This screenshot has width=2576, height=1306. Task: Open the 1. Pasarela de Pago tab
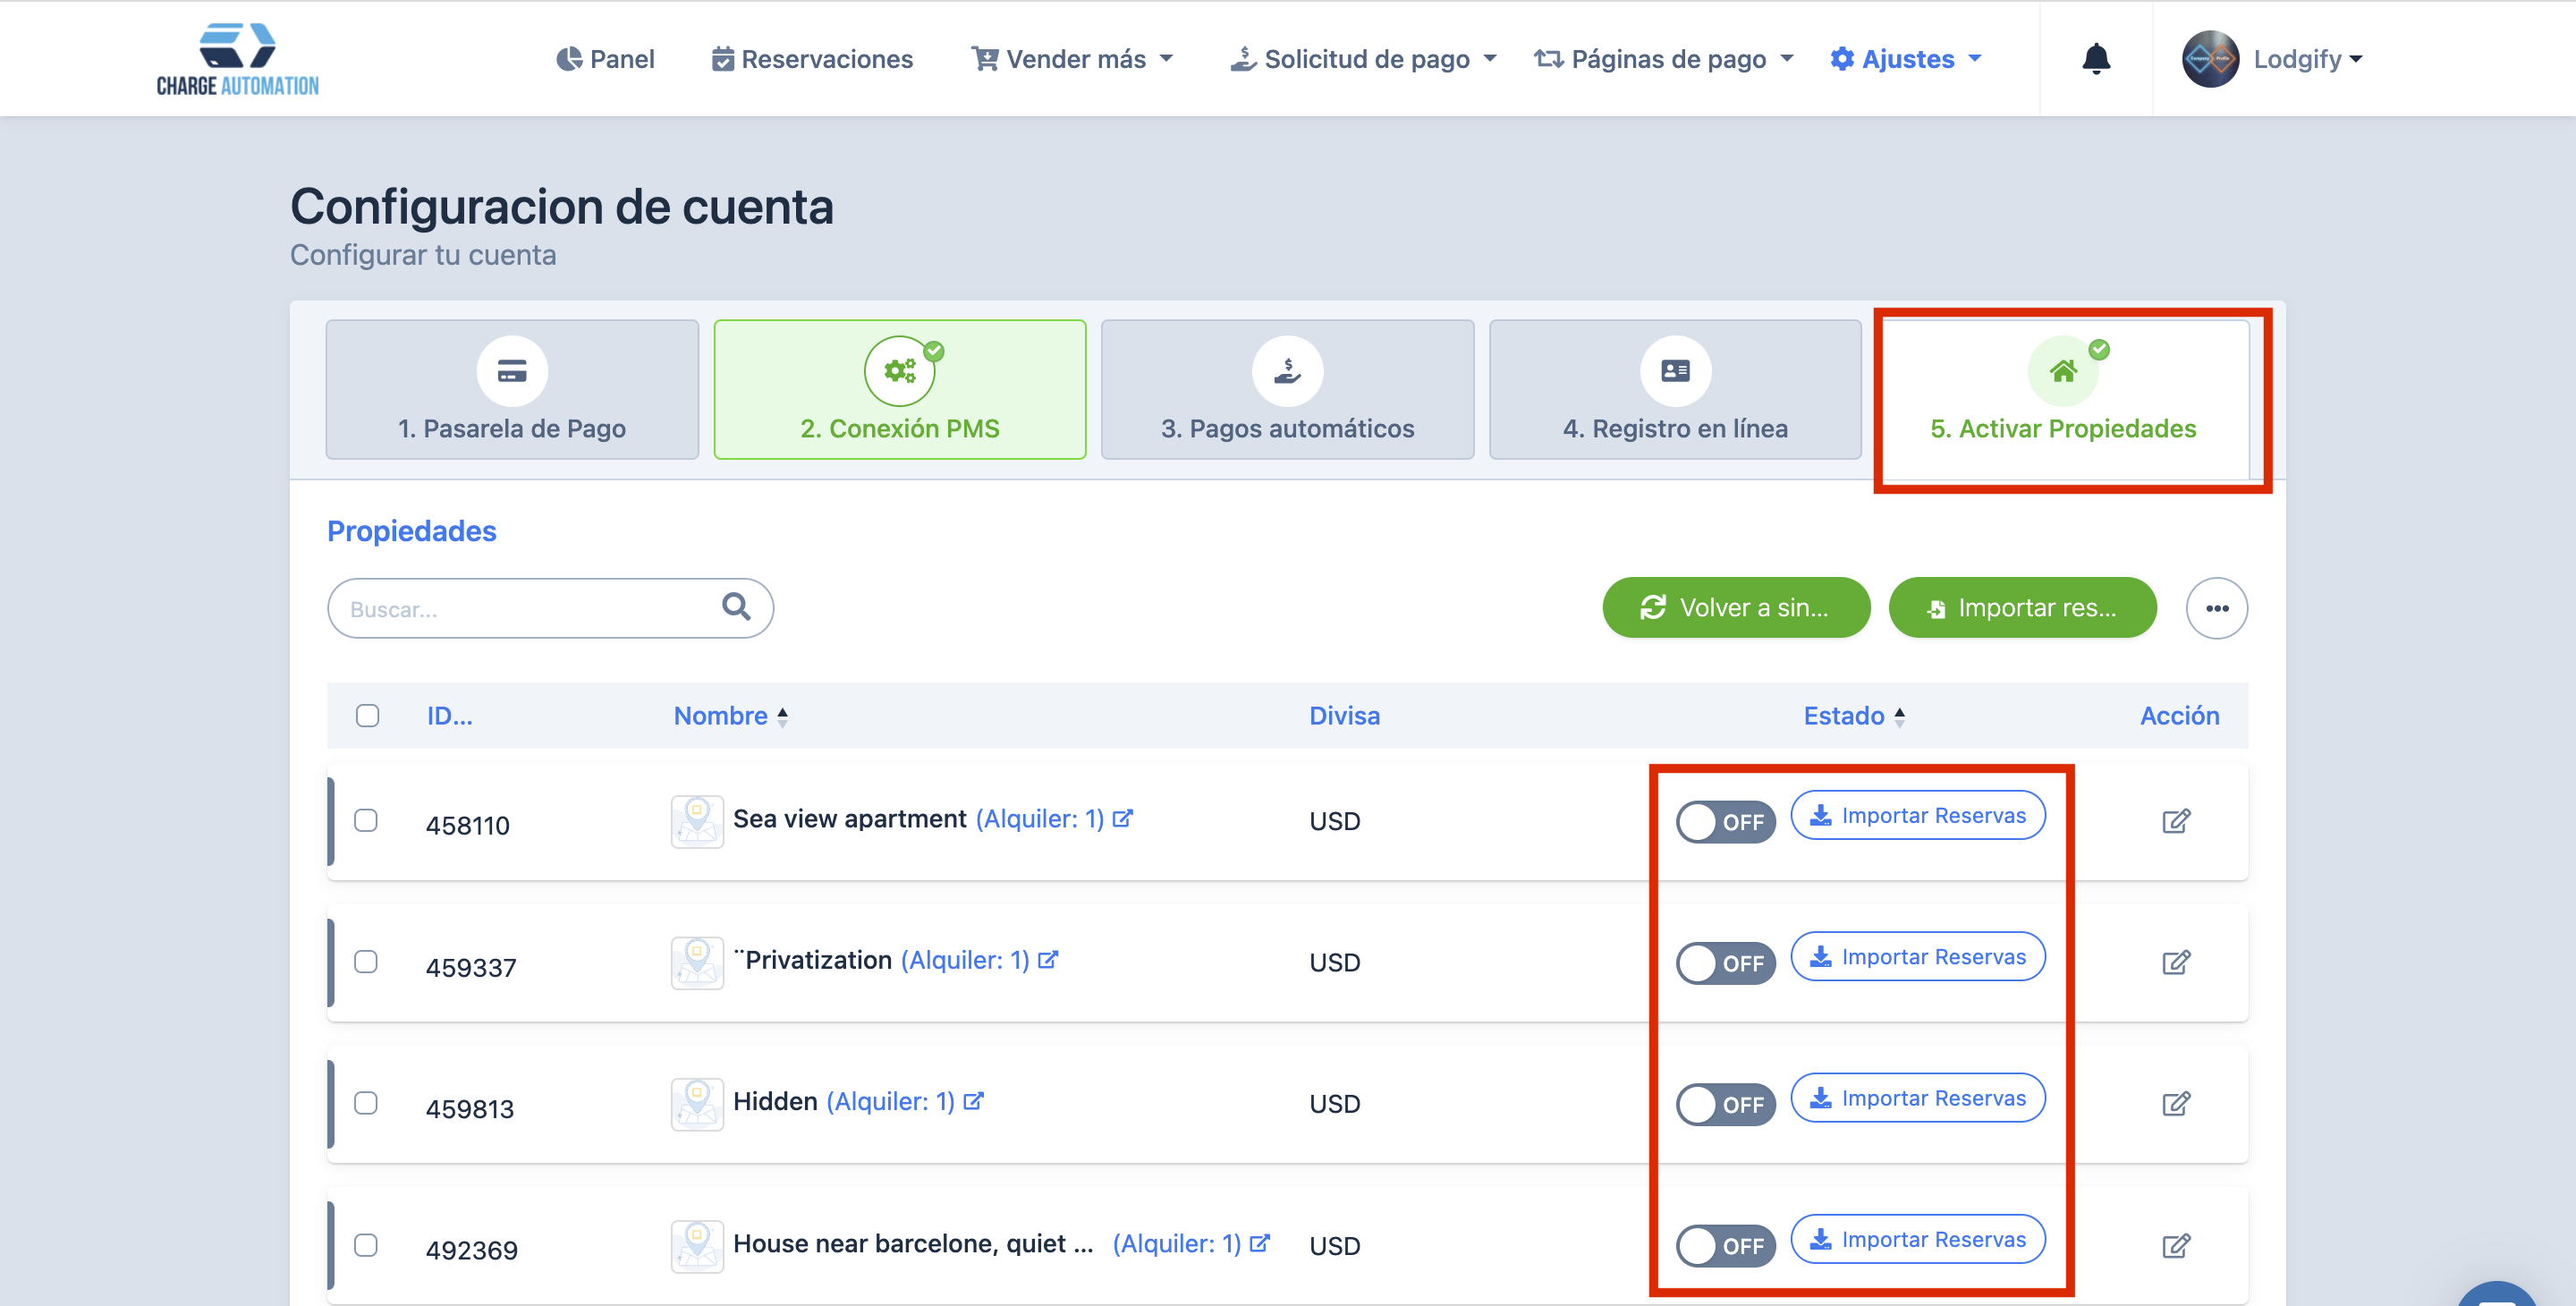pos(512,390)
